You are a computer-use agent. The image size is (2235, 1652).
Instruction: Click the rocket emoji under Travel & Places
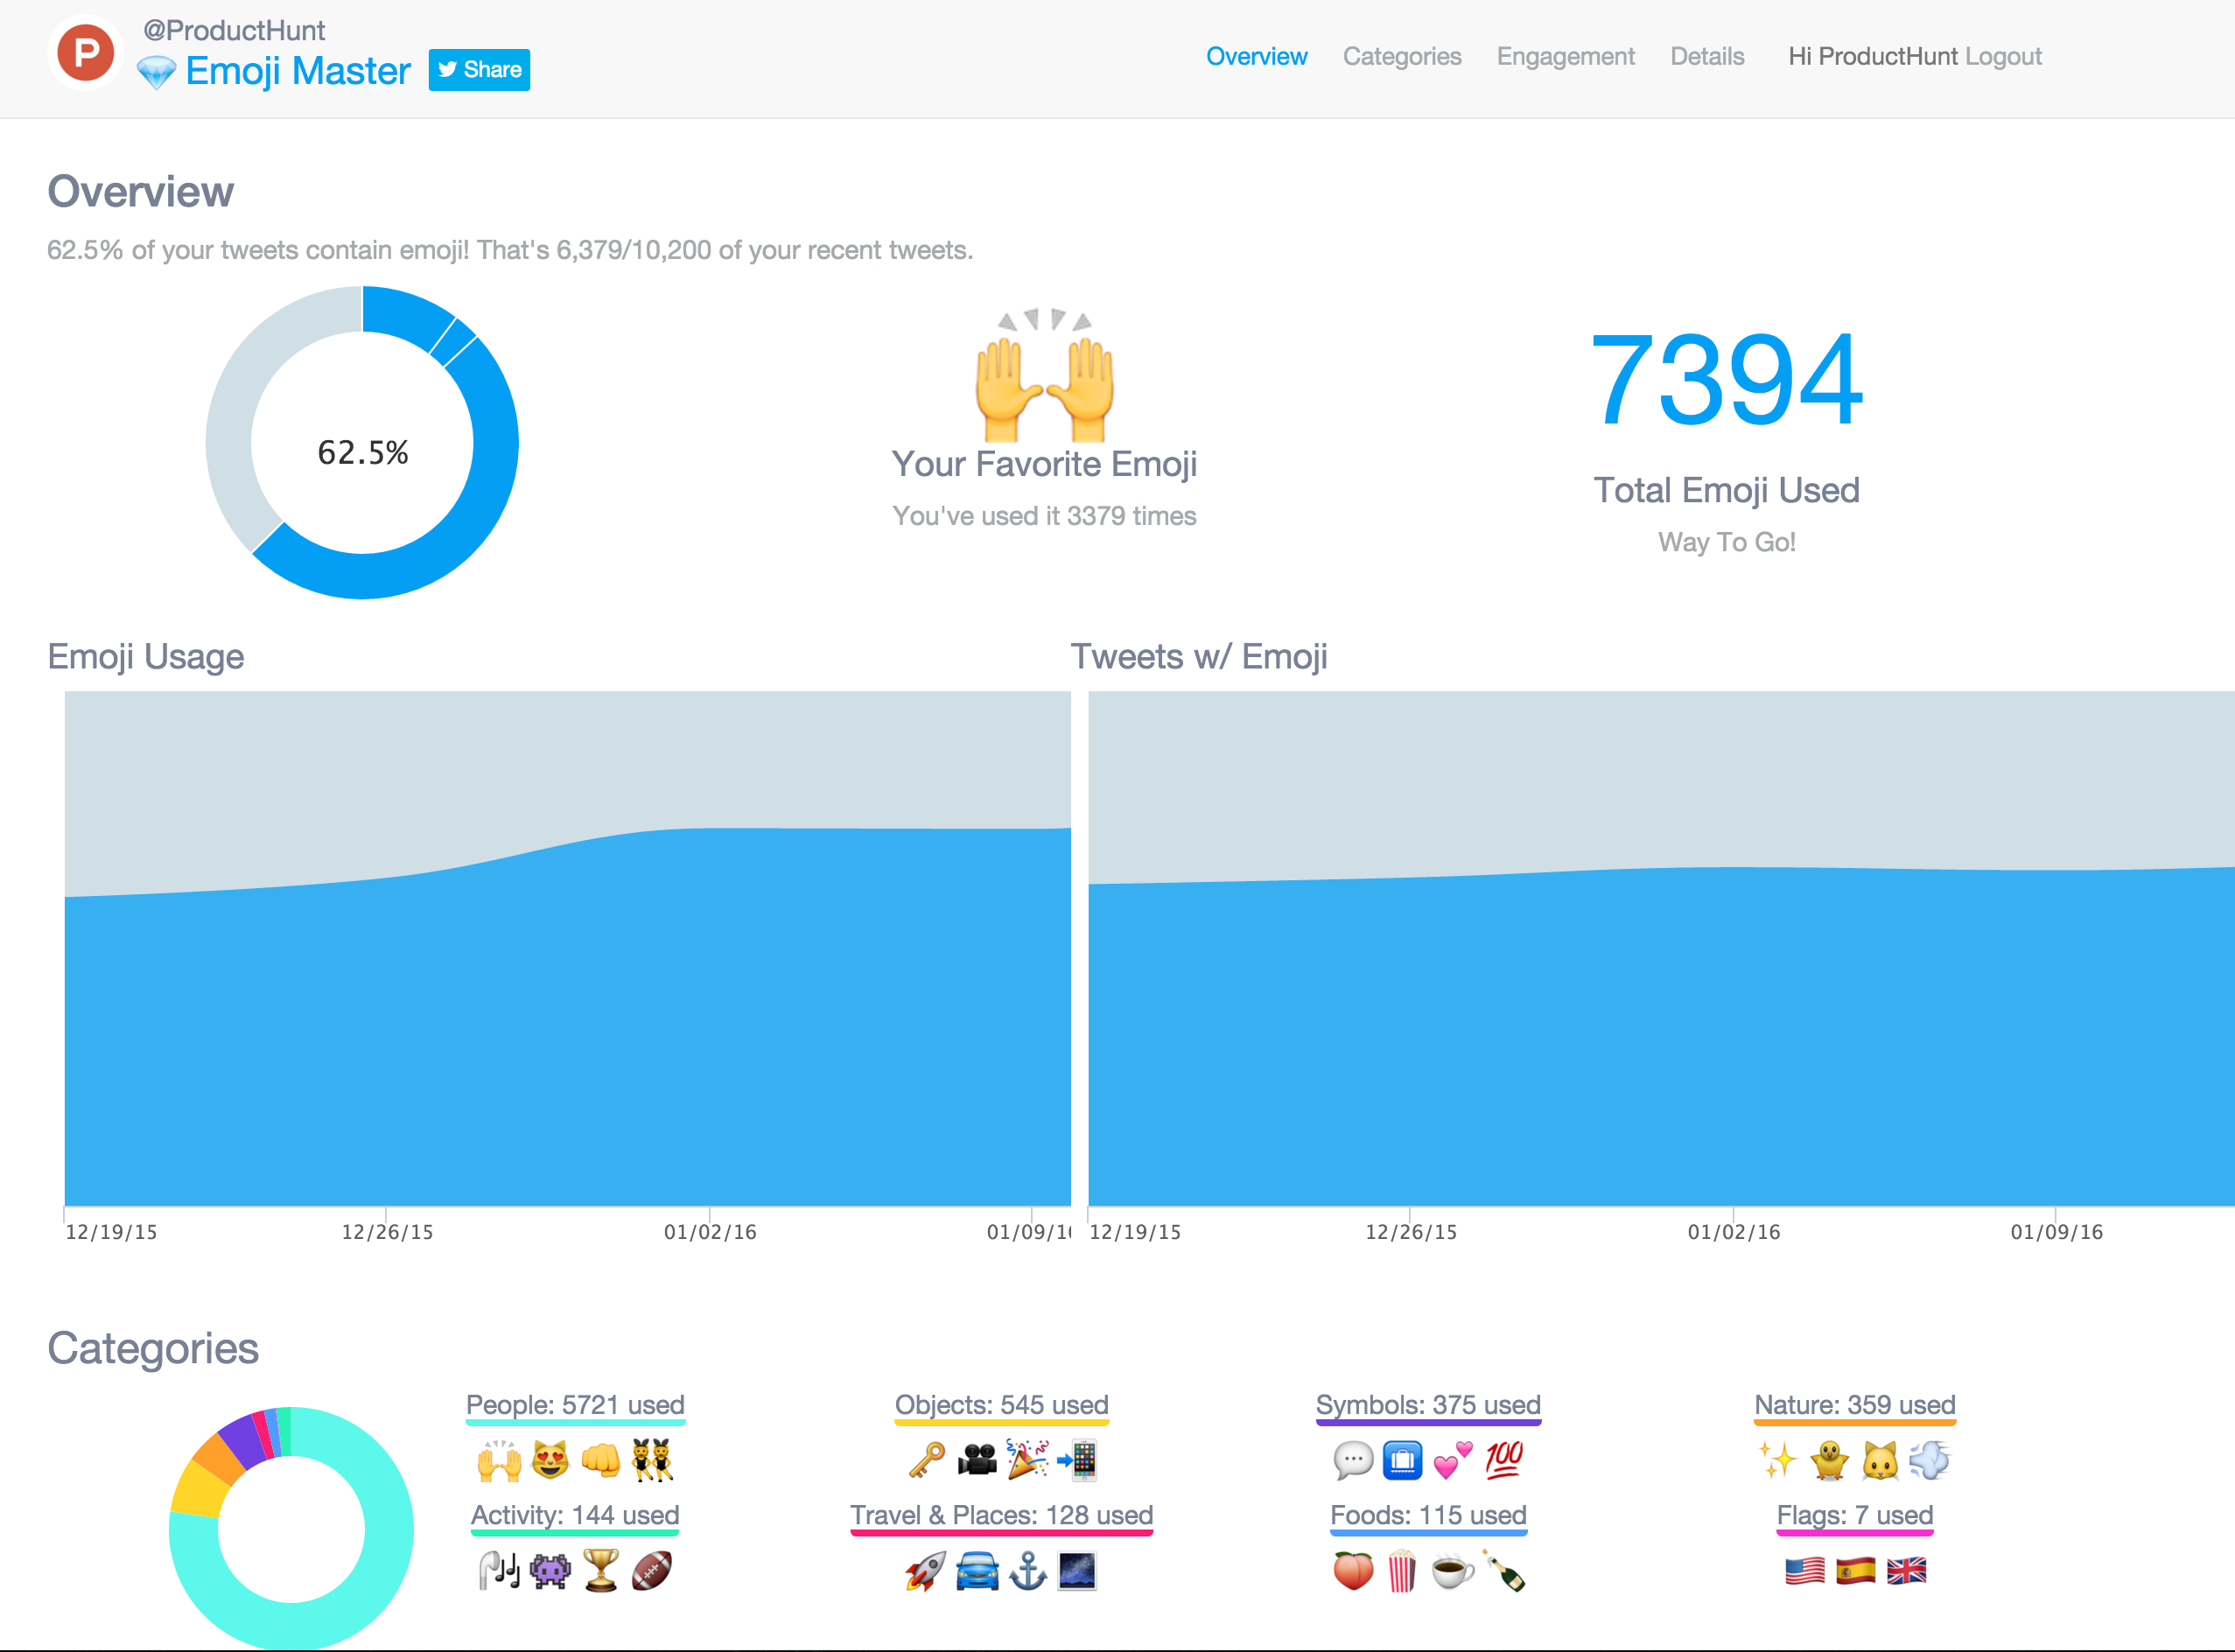(925, 1571)
